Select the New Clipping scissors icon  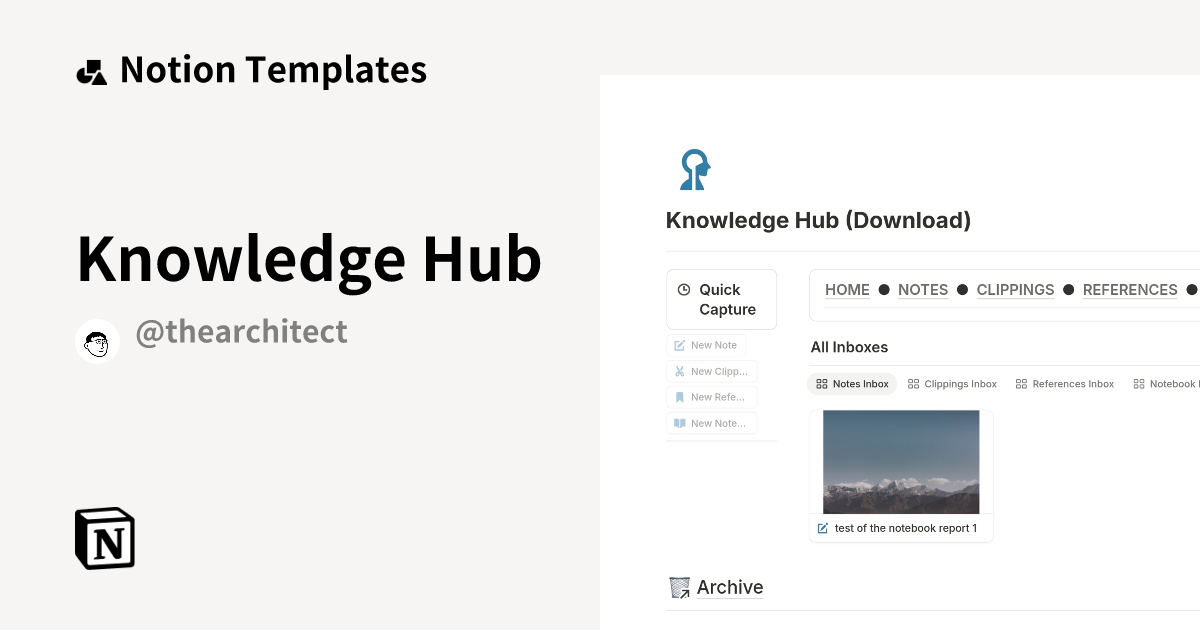678,371
